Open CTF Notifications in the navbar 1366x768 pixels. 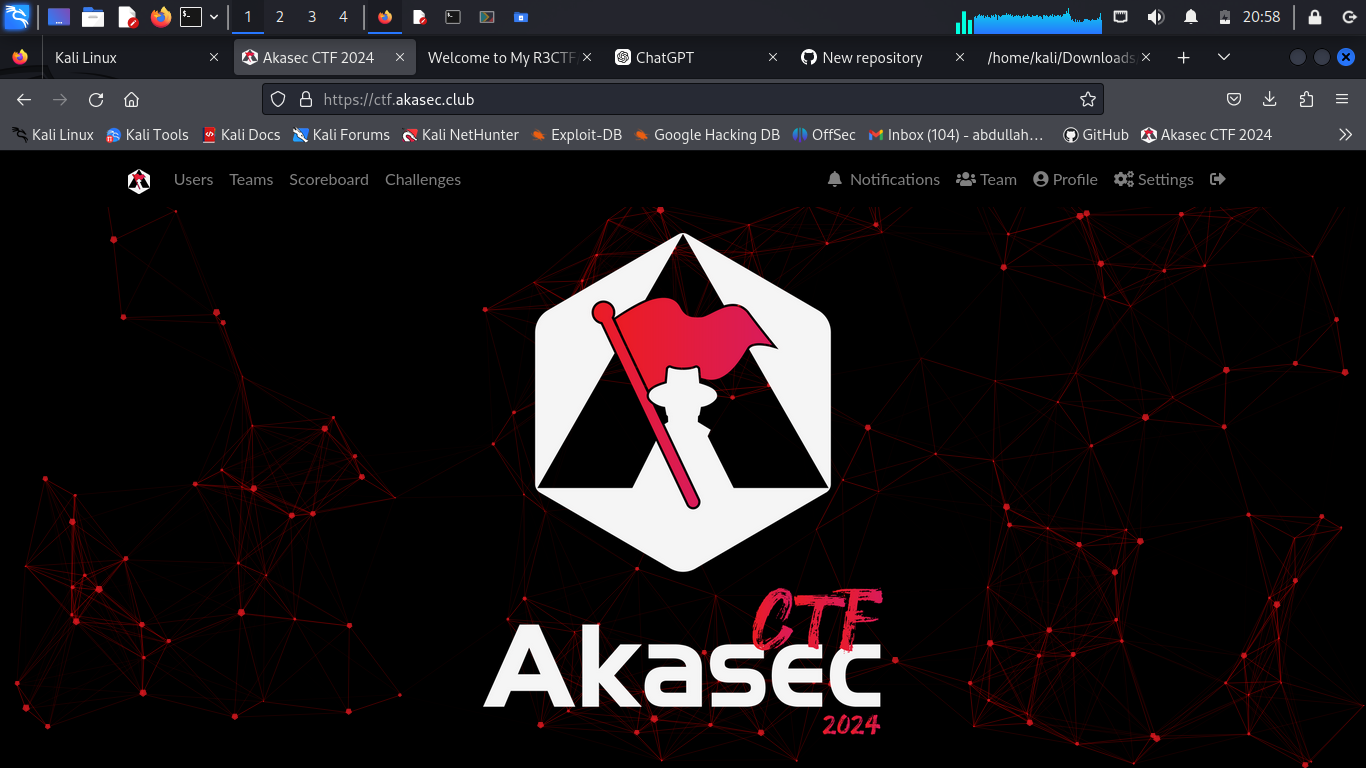pyautogui.click(x=884, y=180)
